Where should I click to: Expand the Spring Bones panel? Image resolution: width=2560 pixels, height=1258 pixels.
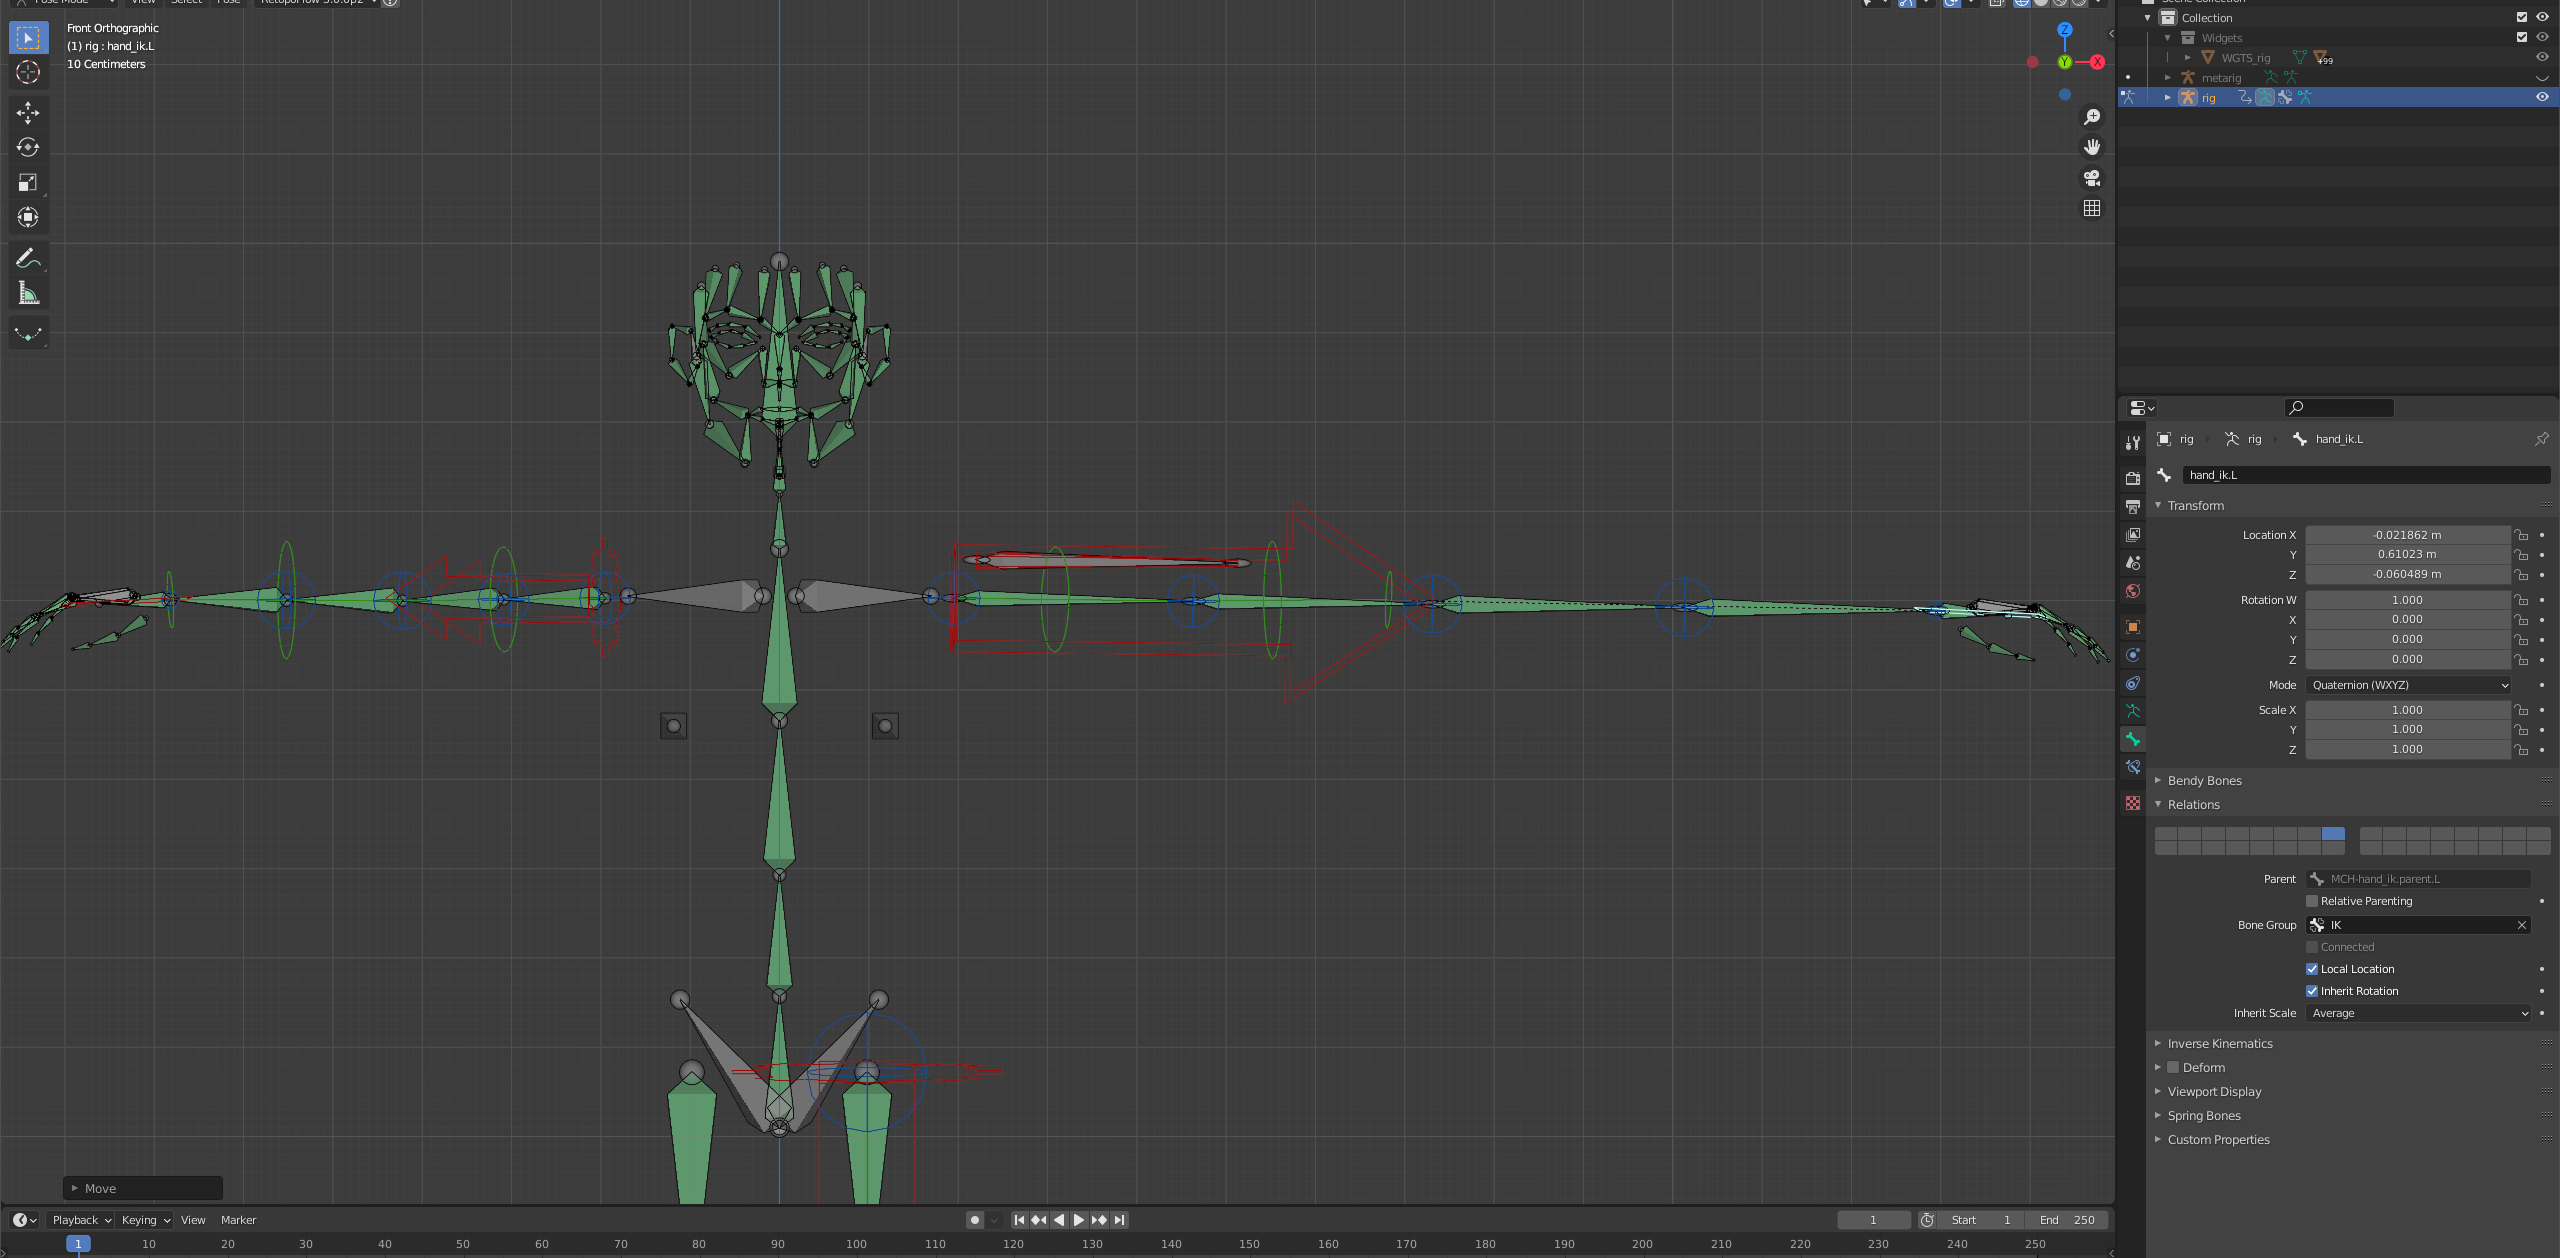tap(2158, 1116)
